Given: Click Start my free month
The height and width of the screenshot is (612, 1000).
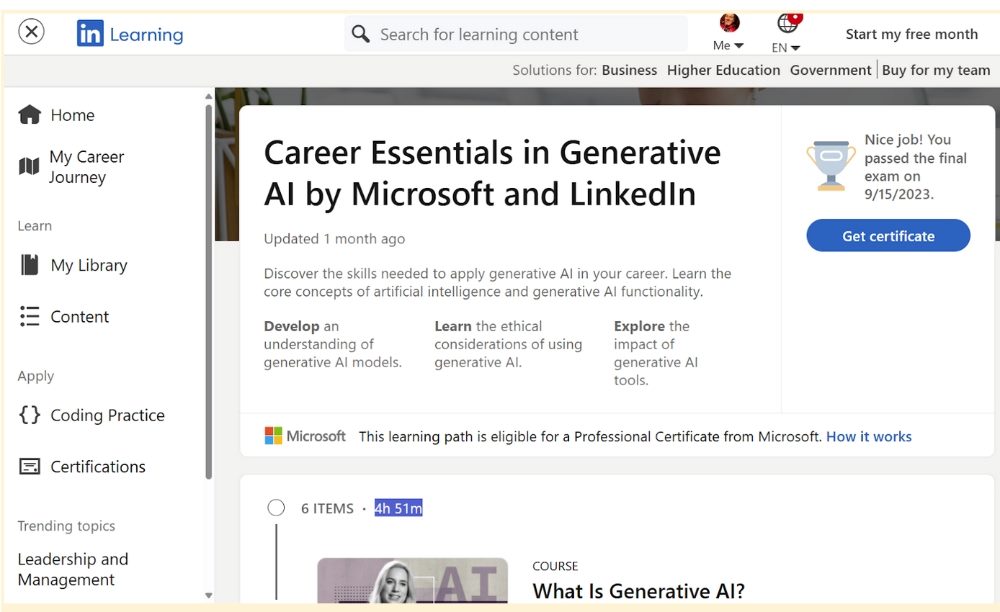Looking at the screenshot, I should click(911, 34).
